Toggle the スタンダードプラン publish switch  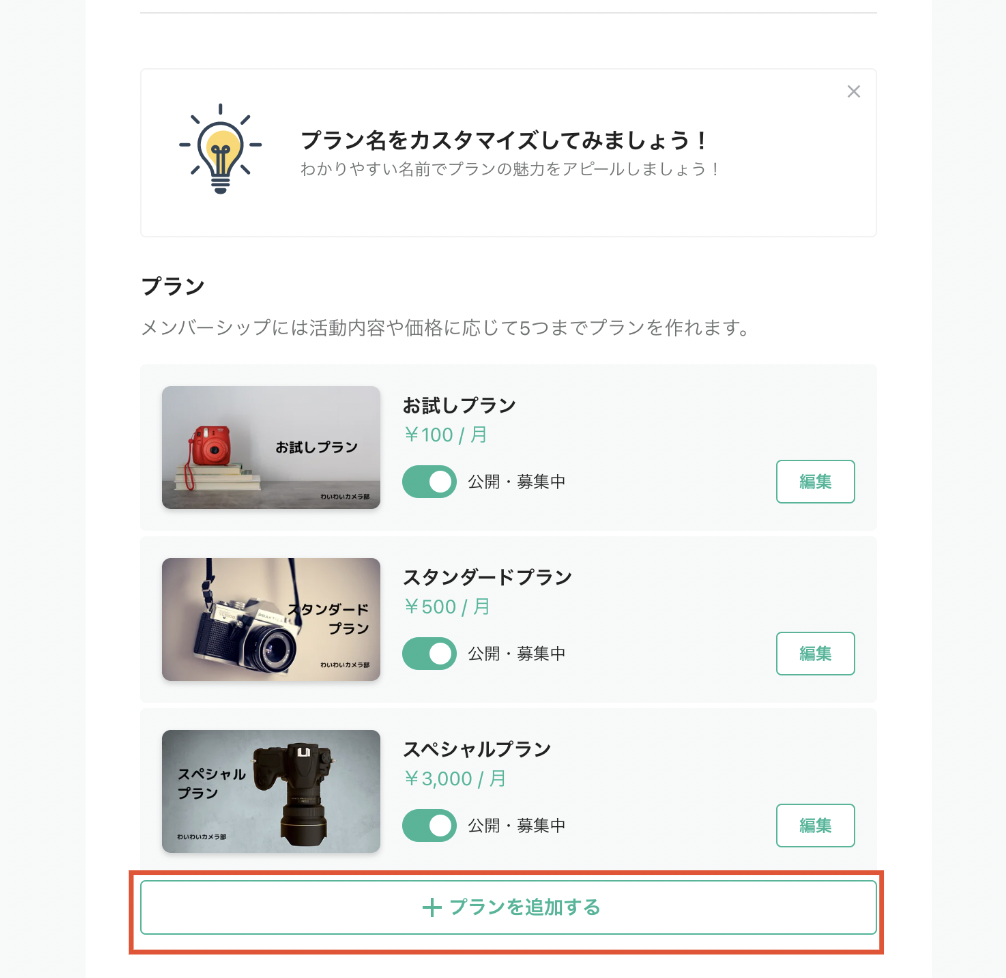point(429,654)
